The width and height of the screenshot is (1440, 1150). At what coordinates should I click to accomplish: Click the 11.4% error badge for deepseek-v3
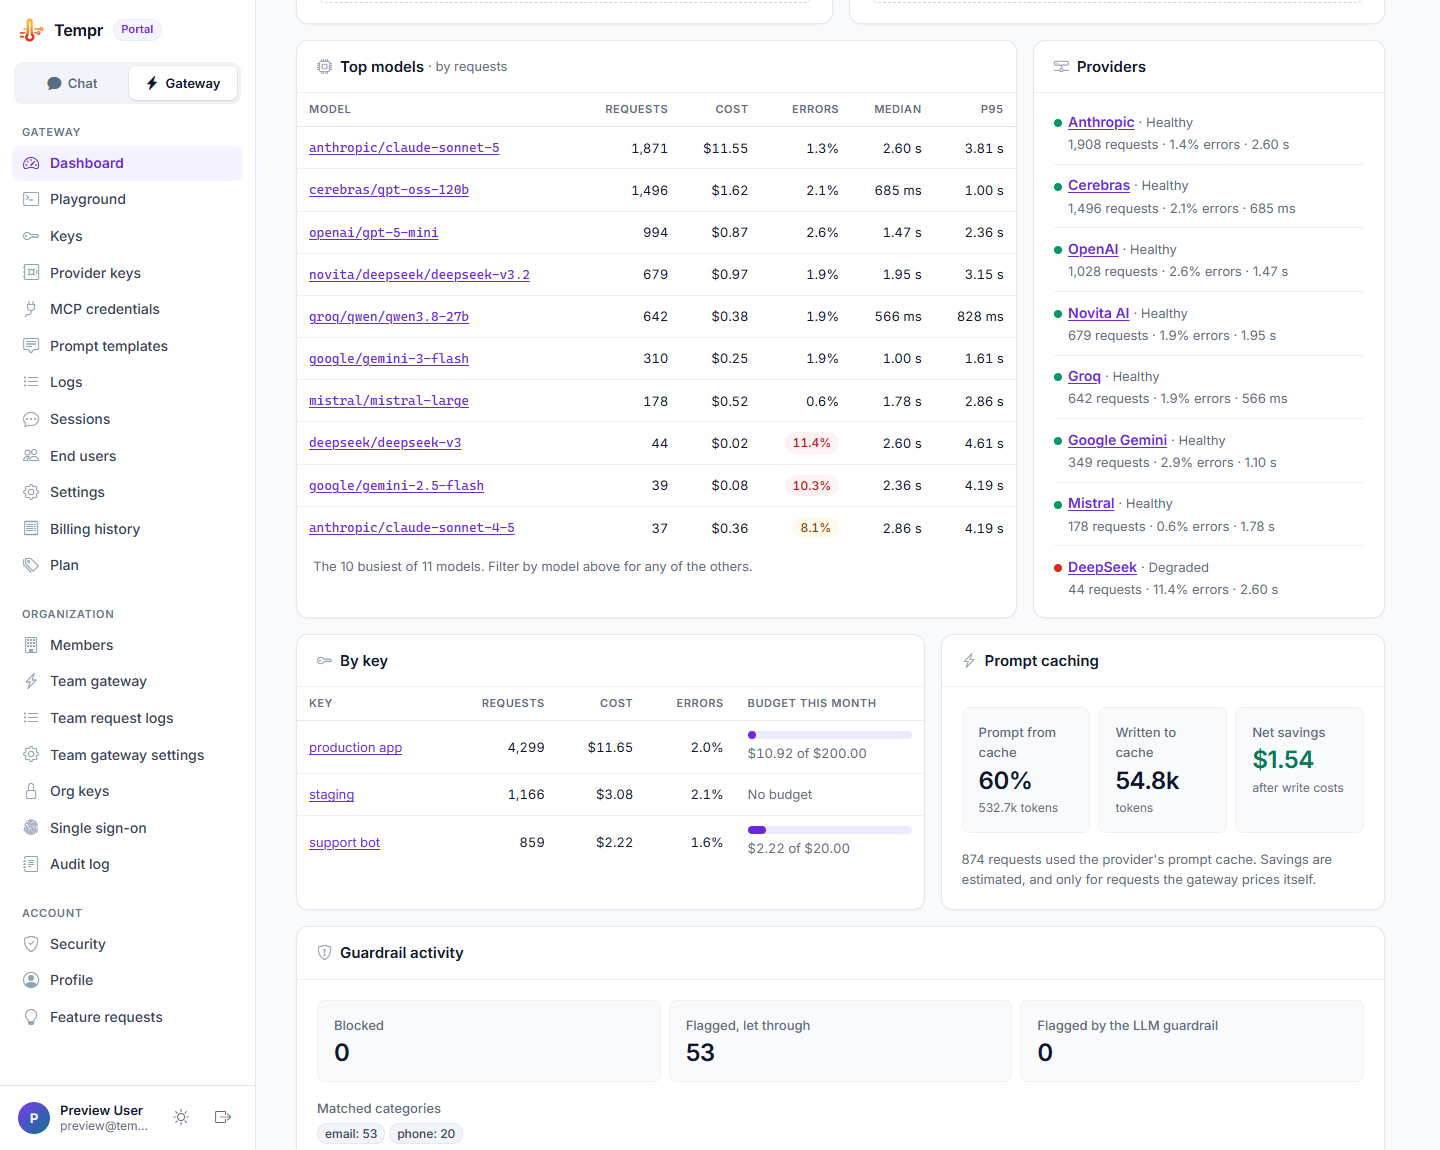(x=811, y=443)
